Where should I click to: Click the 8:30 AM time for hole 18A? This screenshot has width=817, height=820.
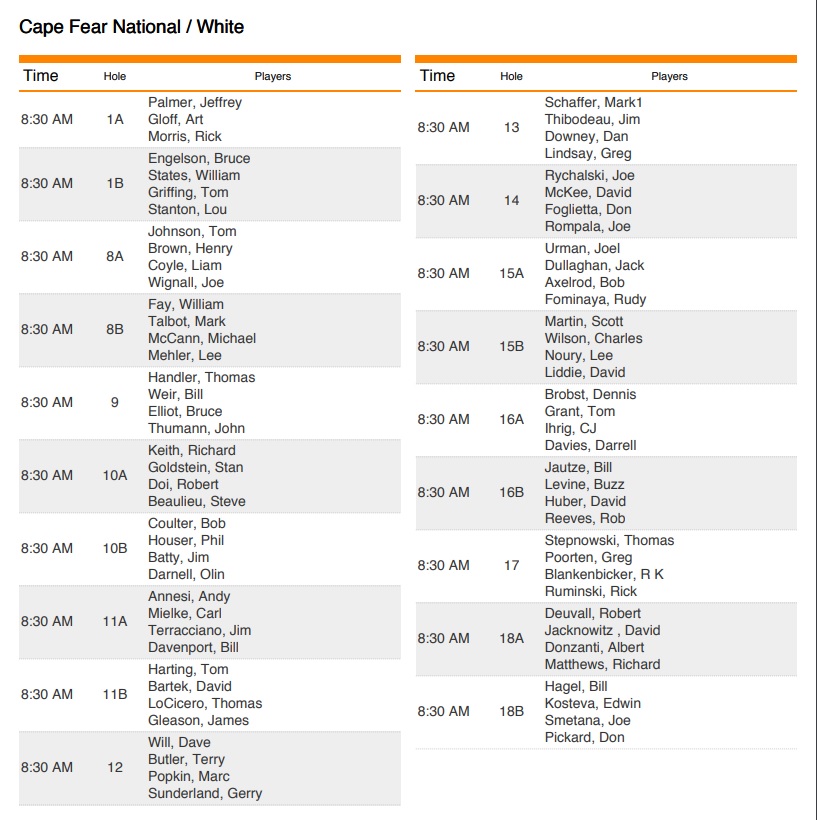(443, 639)
